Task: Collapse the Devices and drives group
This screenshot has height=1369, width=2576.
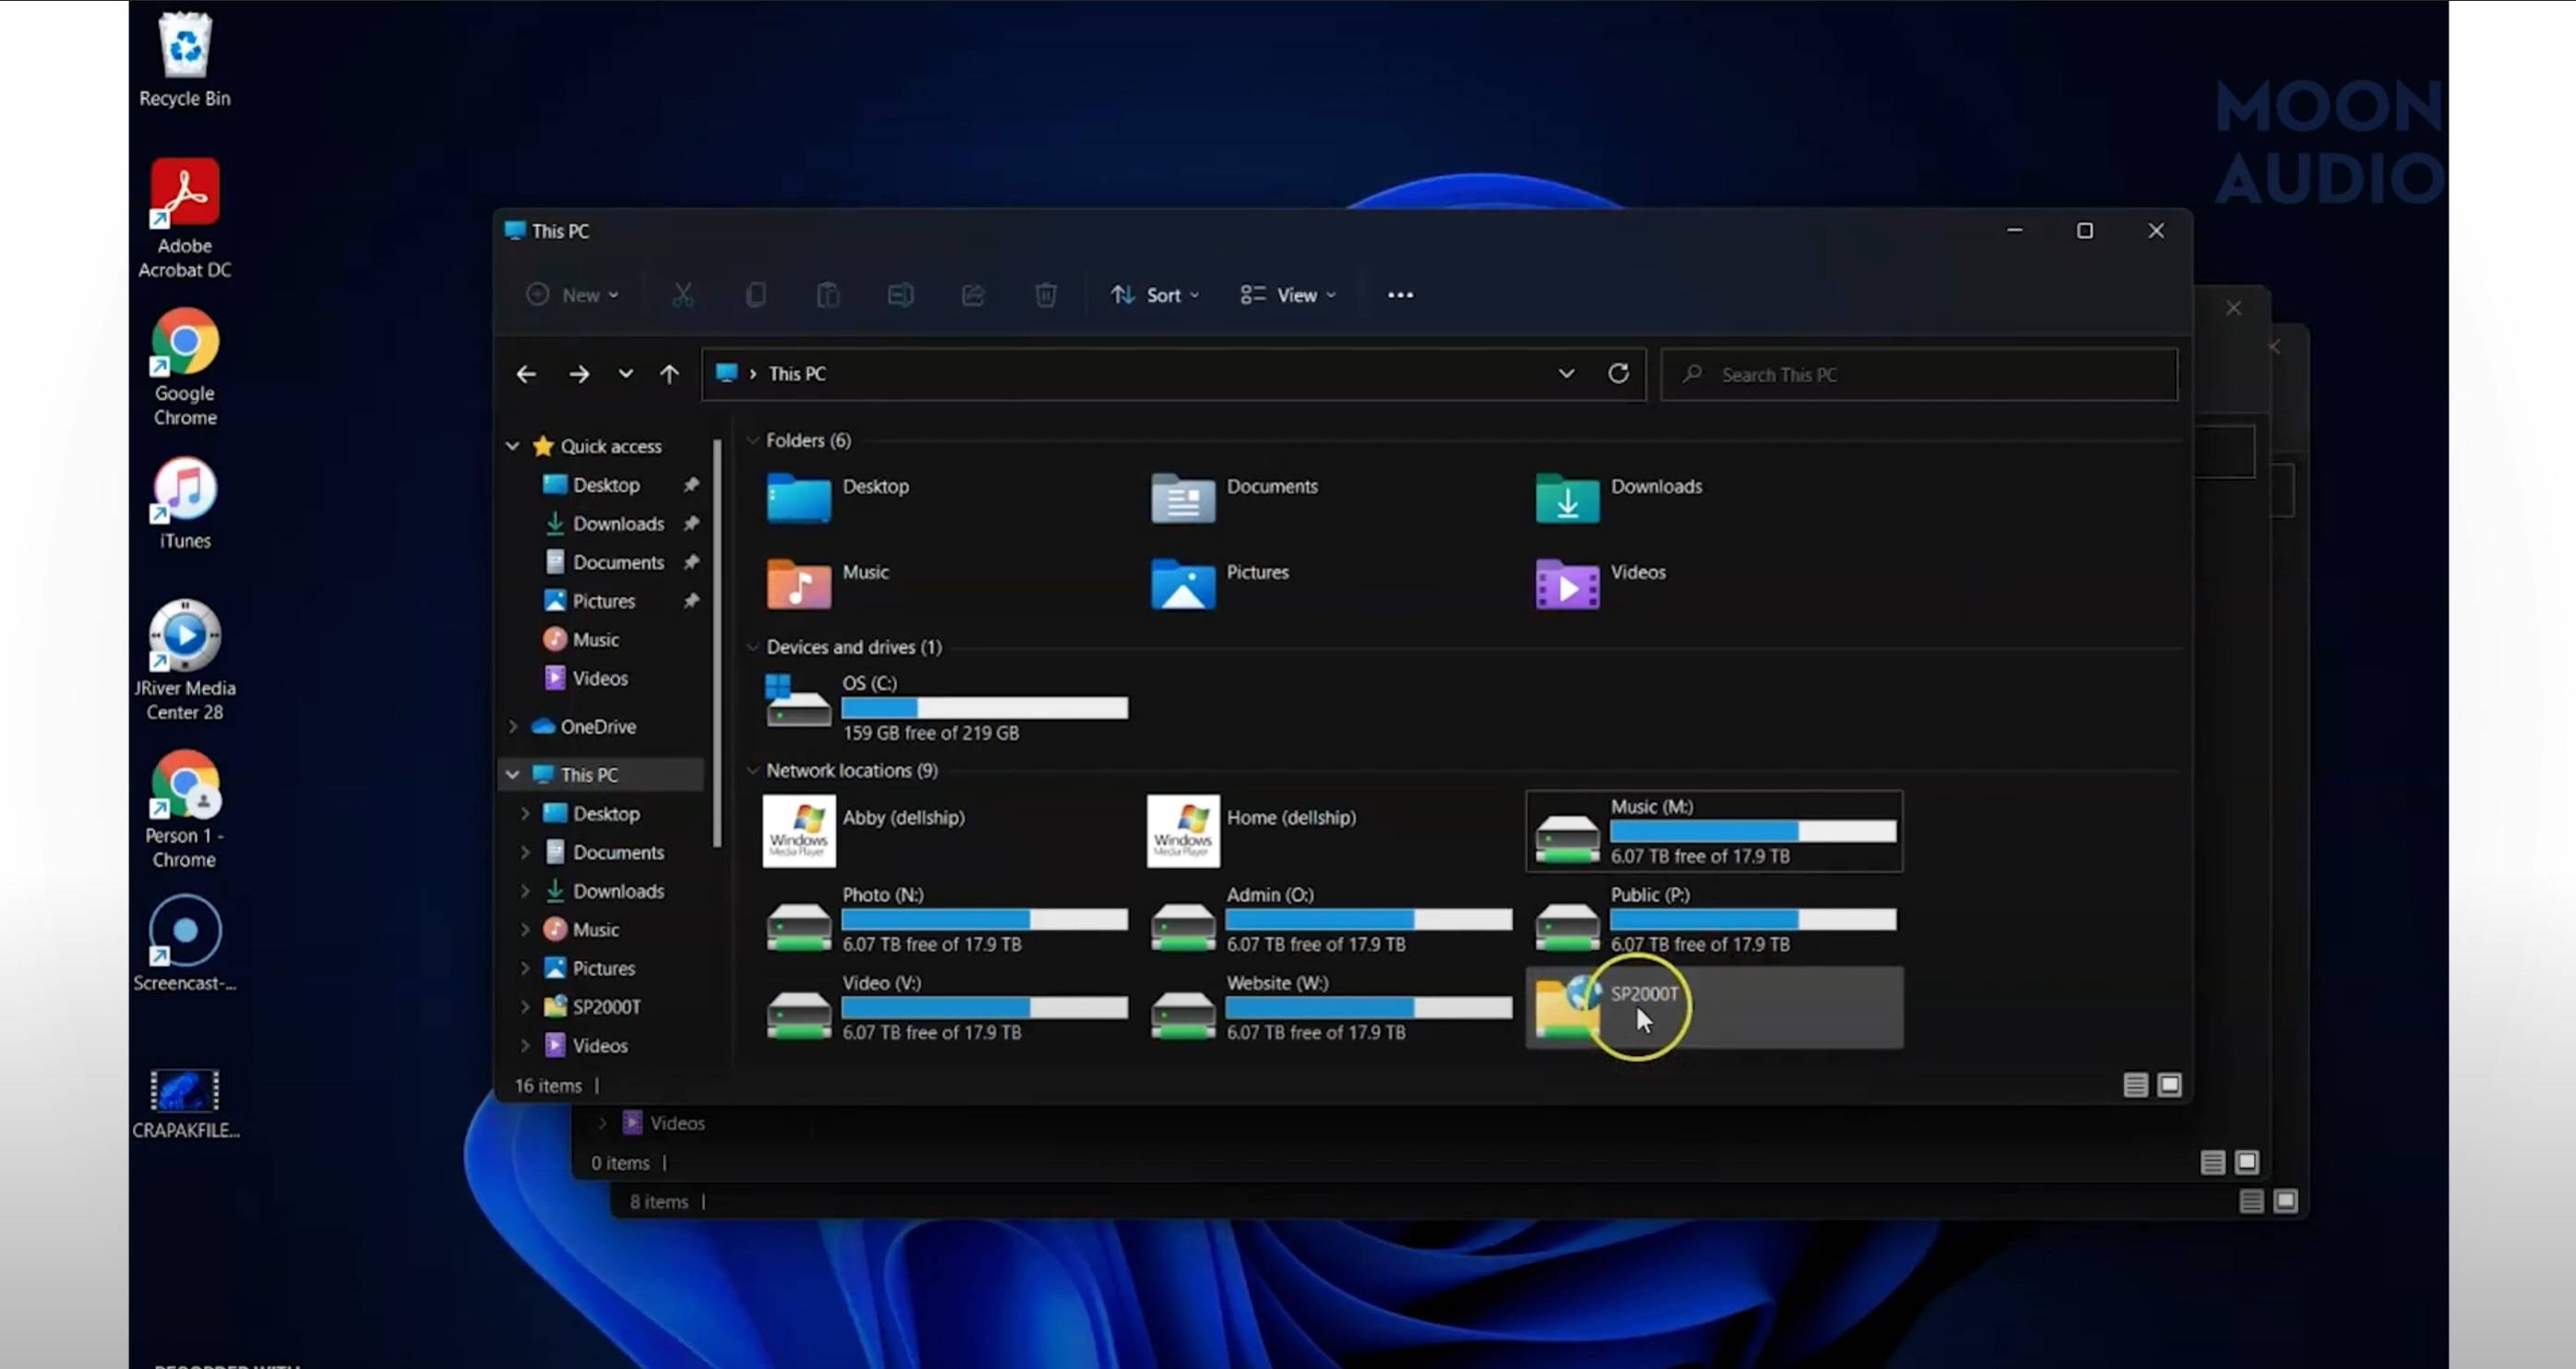Action: coord(752,647)
